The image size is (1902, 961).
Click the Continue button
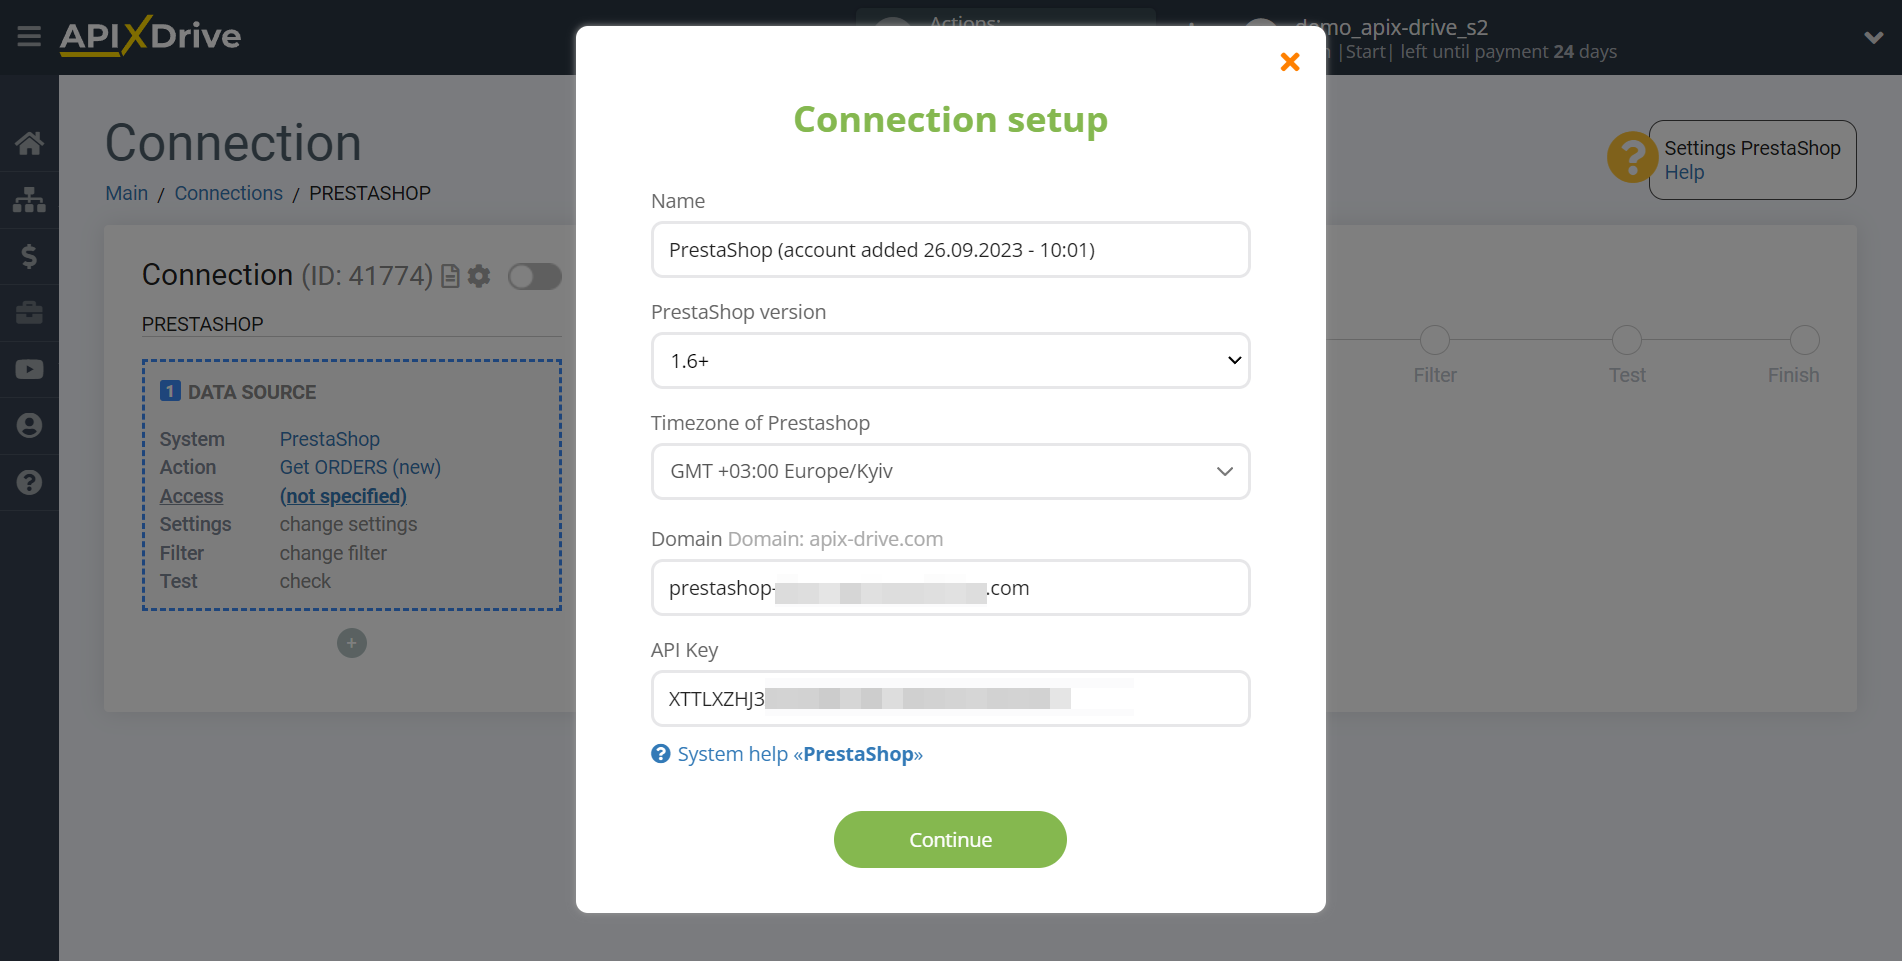click(950, 840)
